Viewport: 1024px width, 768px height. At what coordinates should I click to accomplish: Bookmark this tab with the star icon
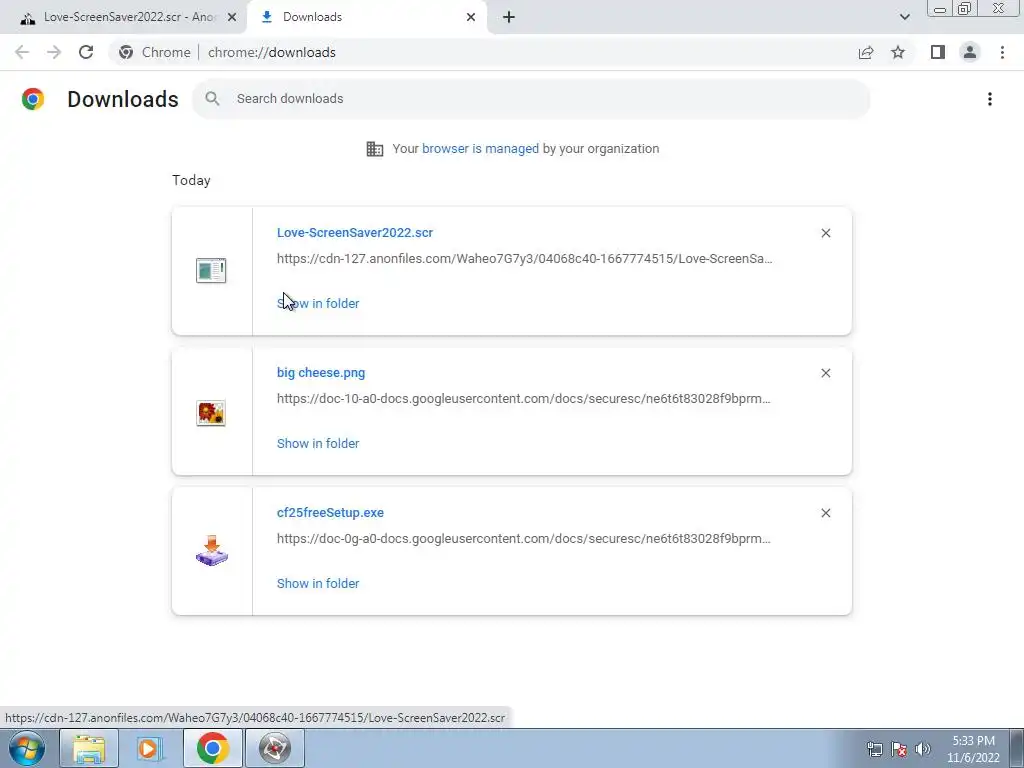click(x=898, y=52)
